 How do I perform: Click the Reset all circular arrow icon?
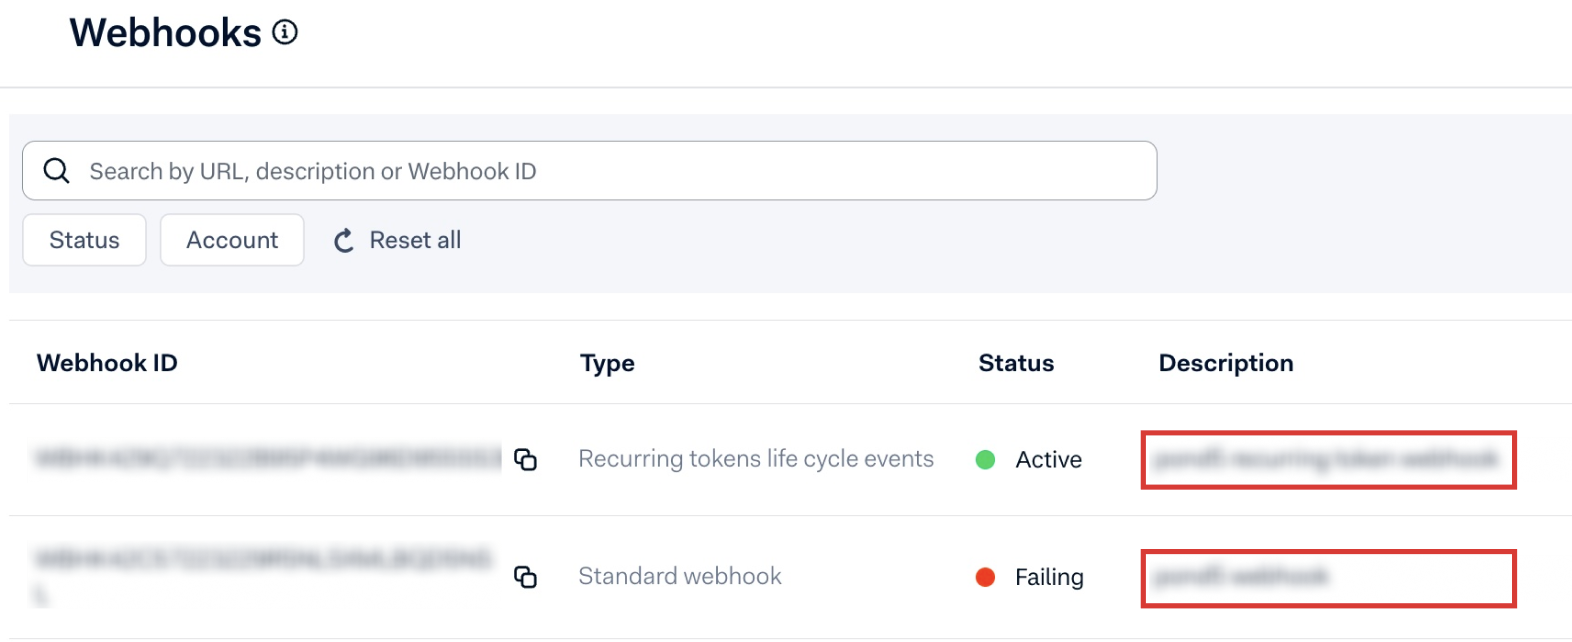coord(344,241)
